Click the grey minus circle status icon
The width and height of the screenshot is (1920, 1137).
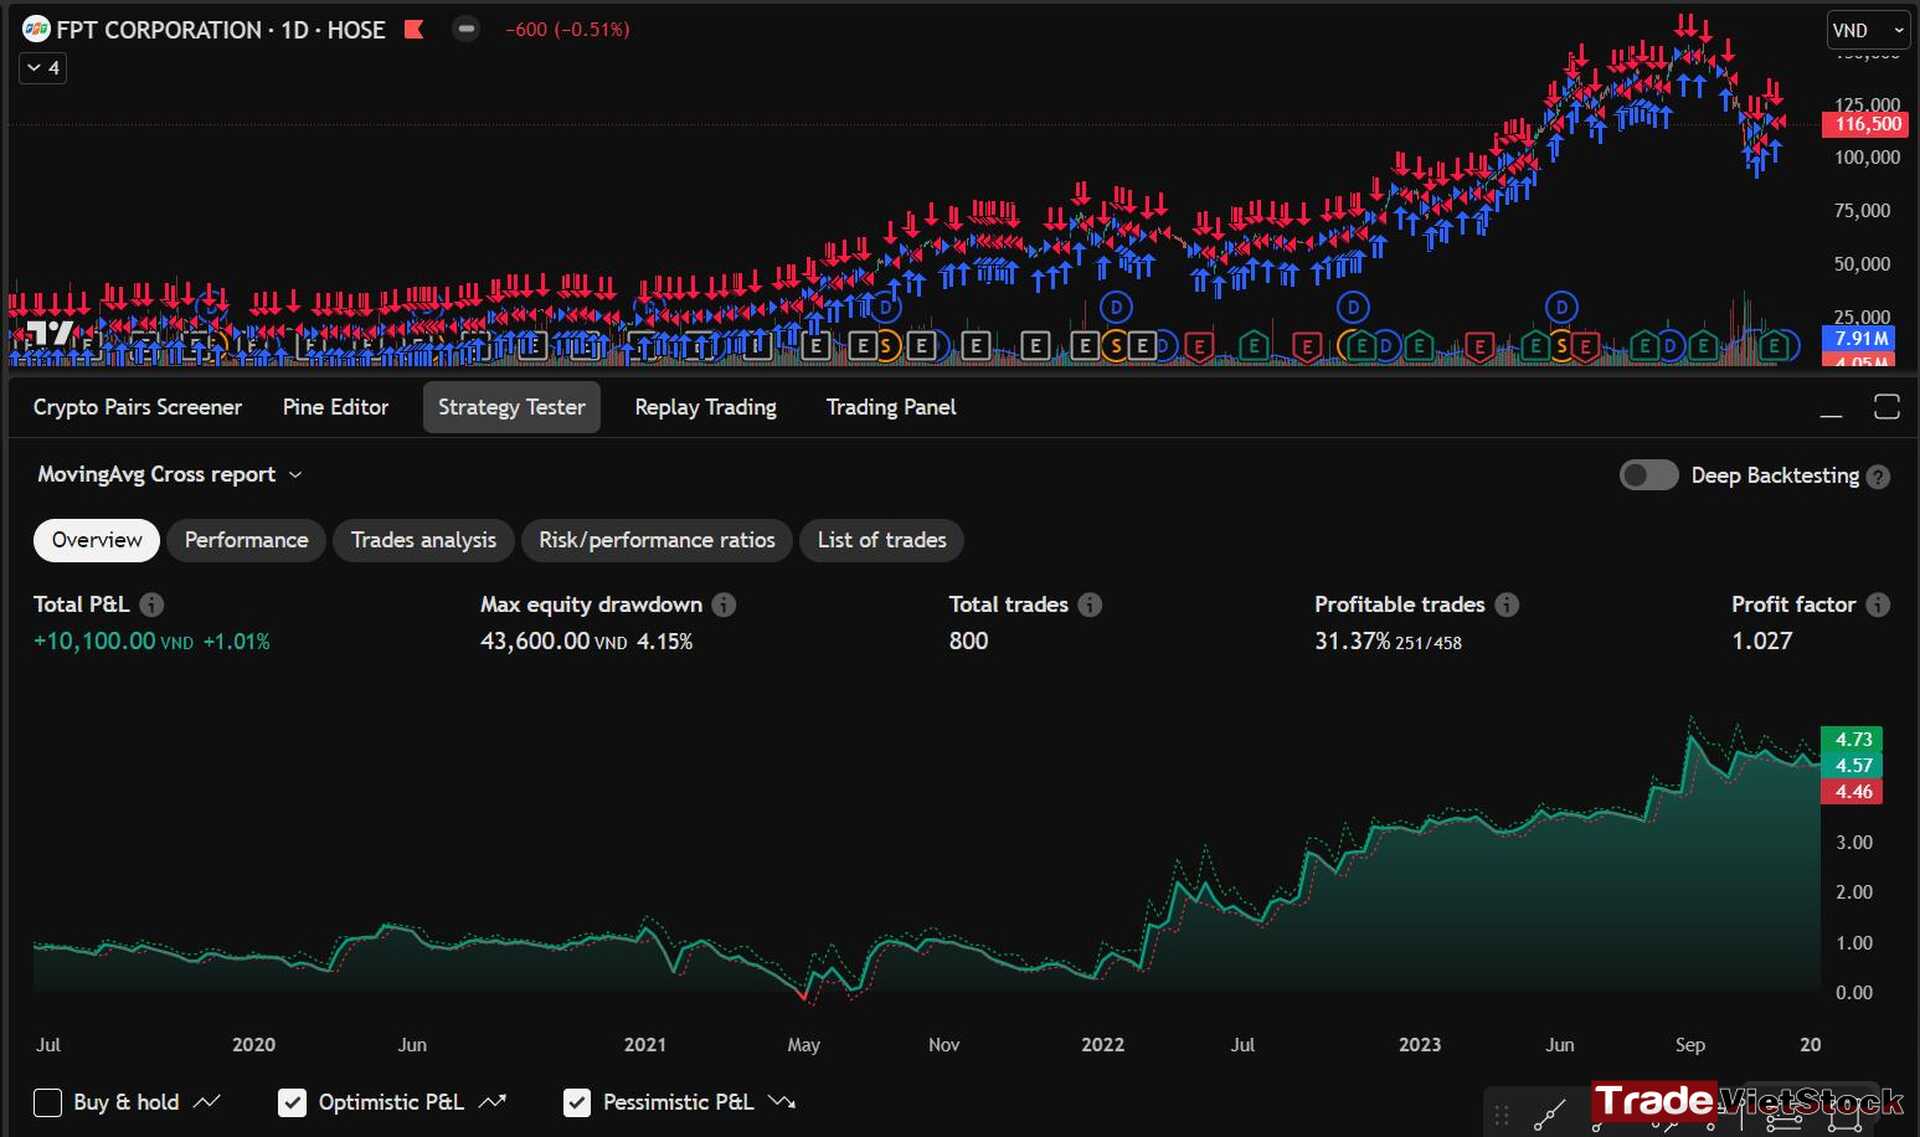(465, 29)
